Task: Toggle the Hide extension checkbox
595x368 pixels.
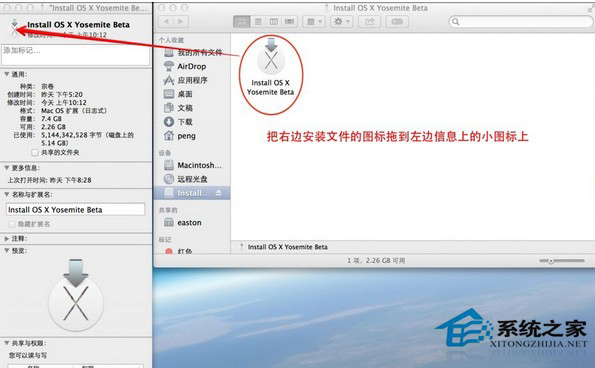Action: (x=11, y=224)
